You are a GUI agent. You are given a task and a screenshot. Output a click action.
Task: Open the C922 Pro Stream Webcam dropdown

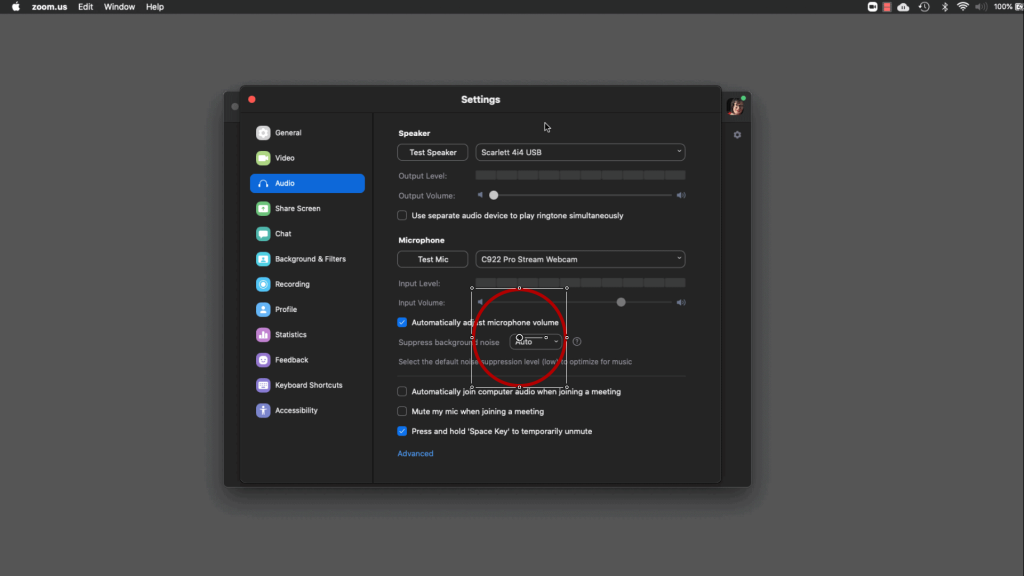click(580, 259)
